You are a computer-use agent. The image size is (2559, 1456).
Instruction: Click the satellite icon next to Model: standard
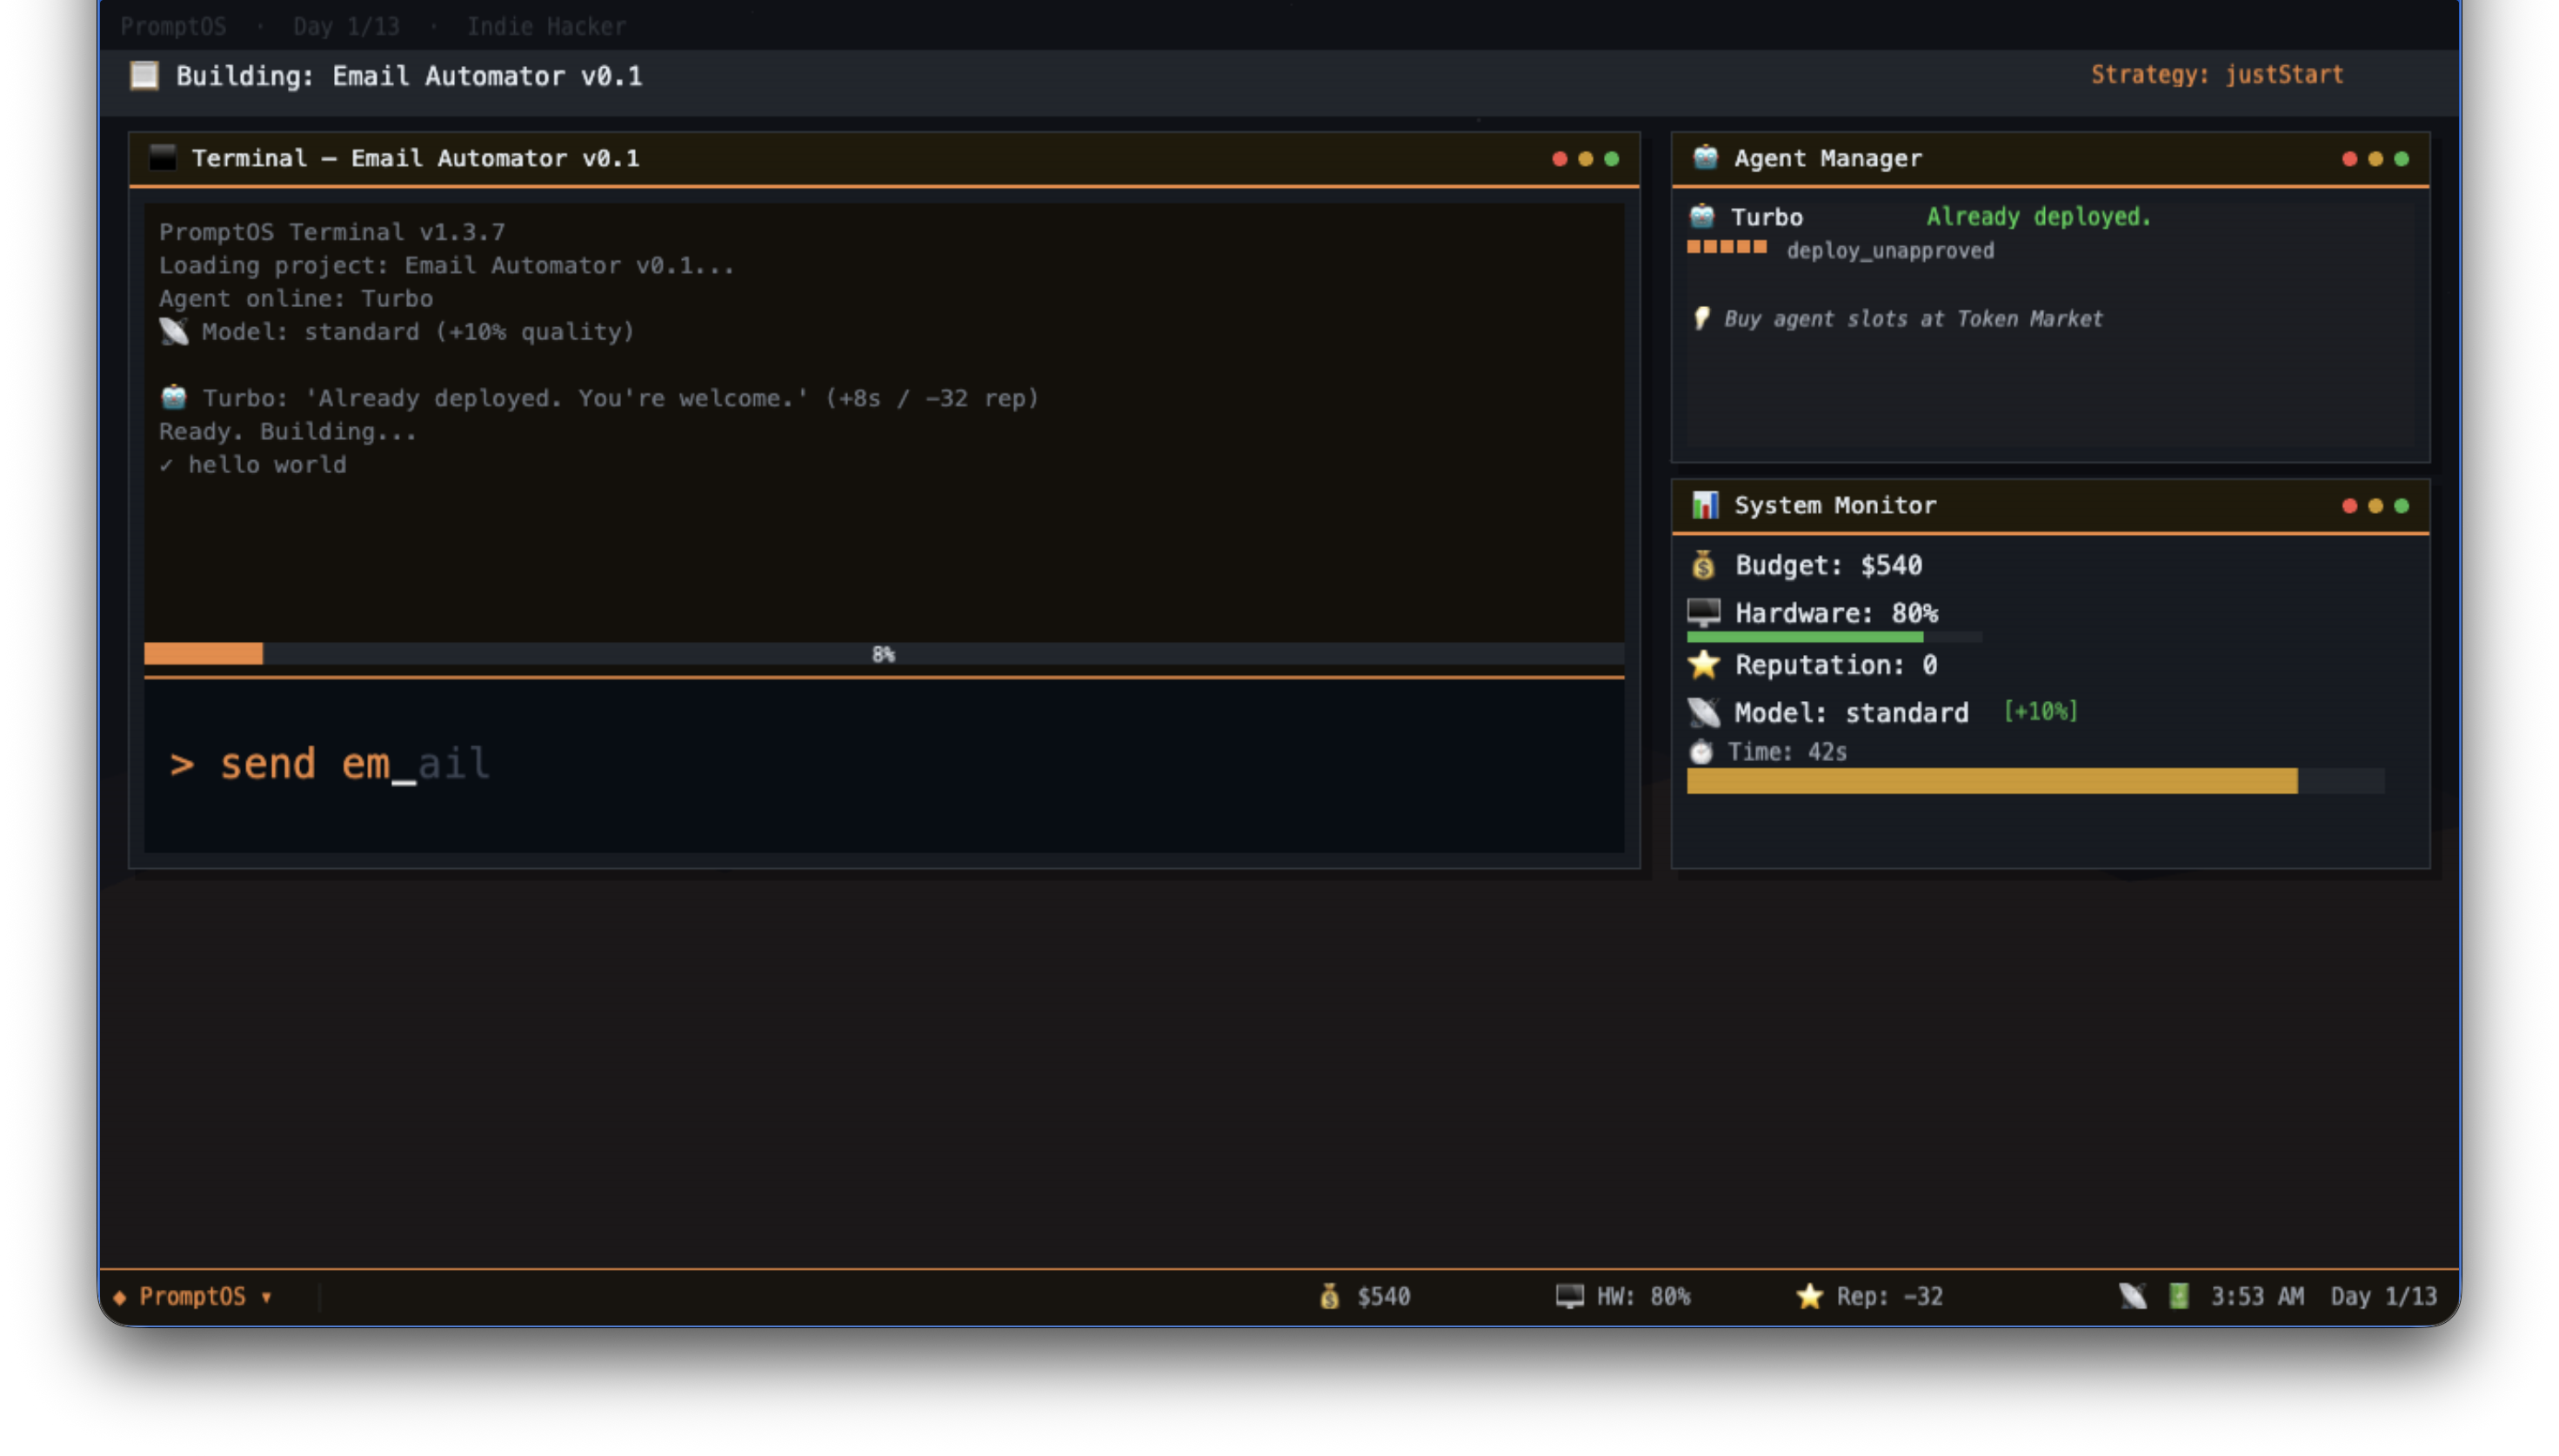[x=1703, y=712]
